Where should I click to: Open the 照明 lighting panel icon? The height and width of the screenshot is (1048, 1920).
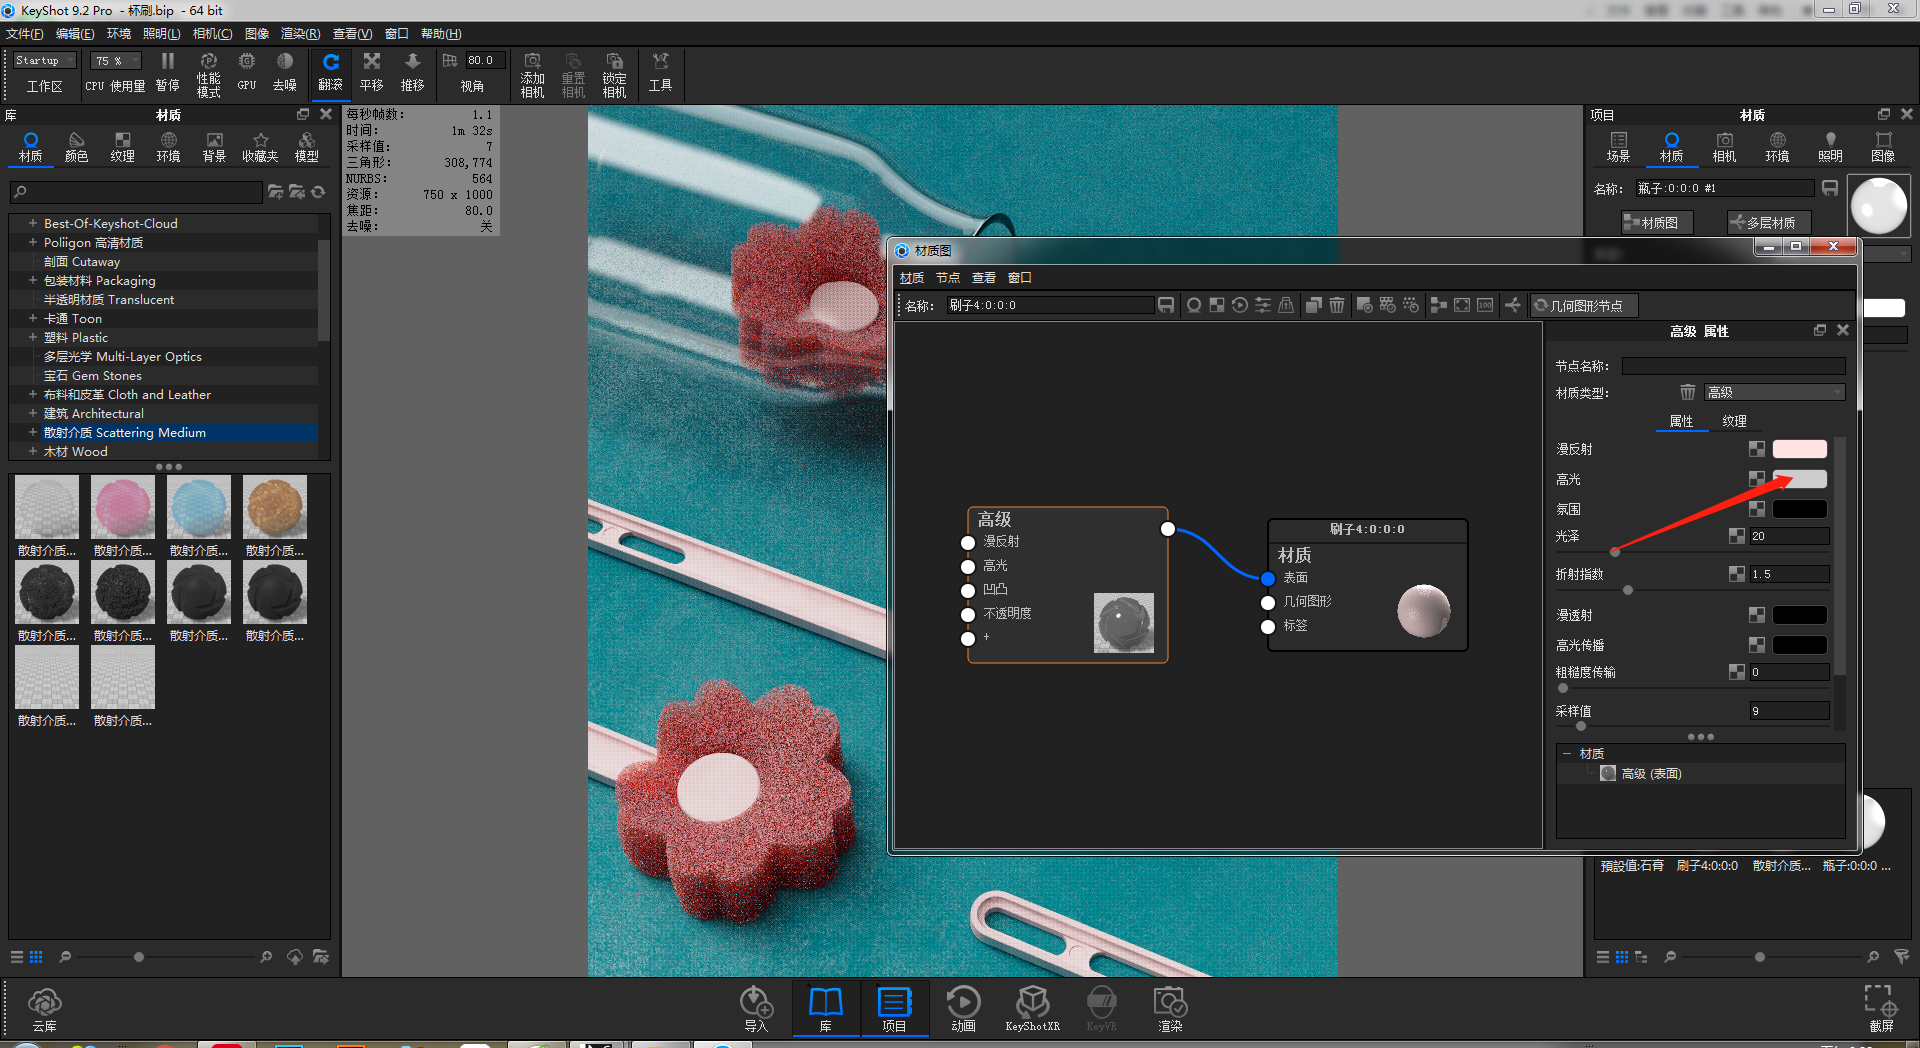(1830, 145)
